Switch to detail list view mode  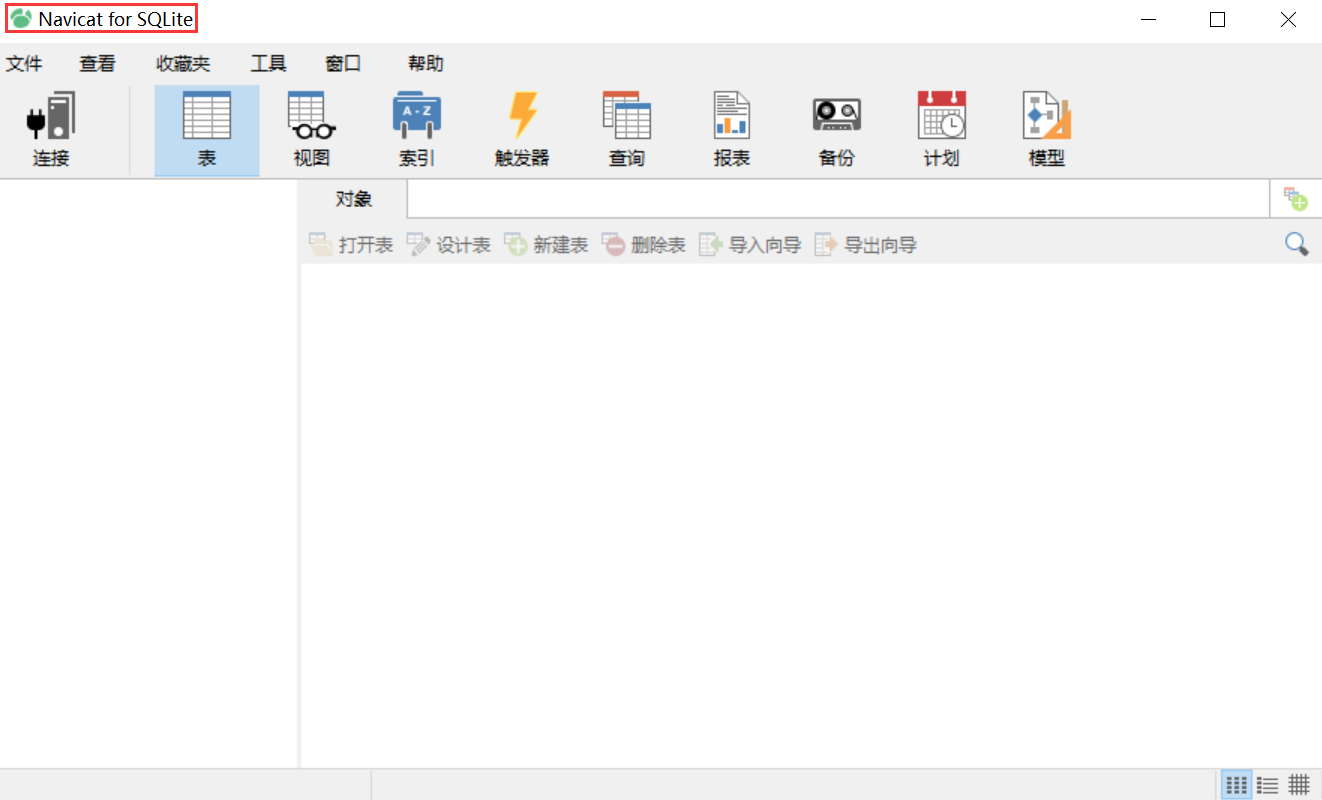click(x=1267, y=784)
